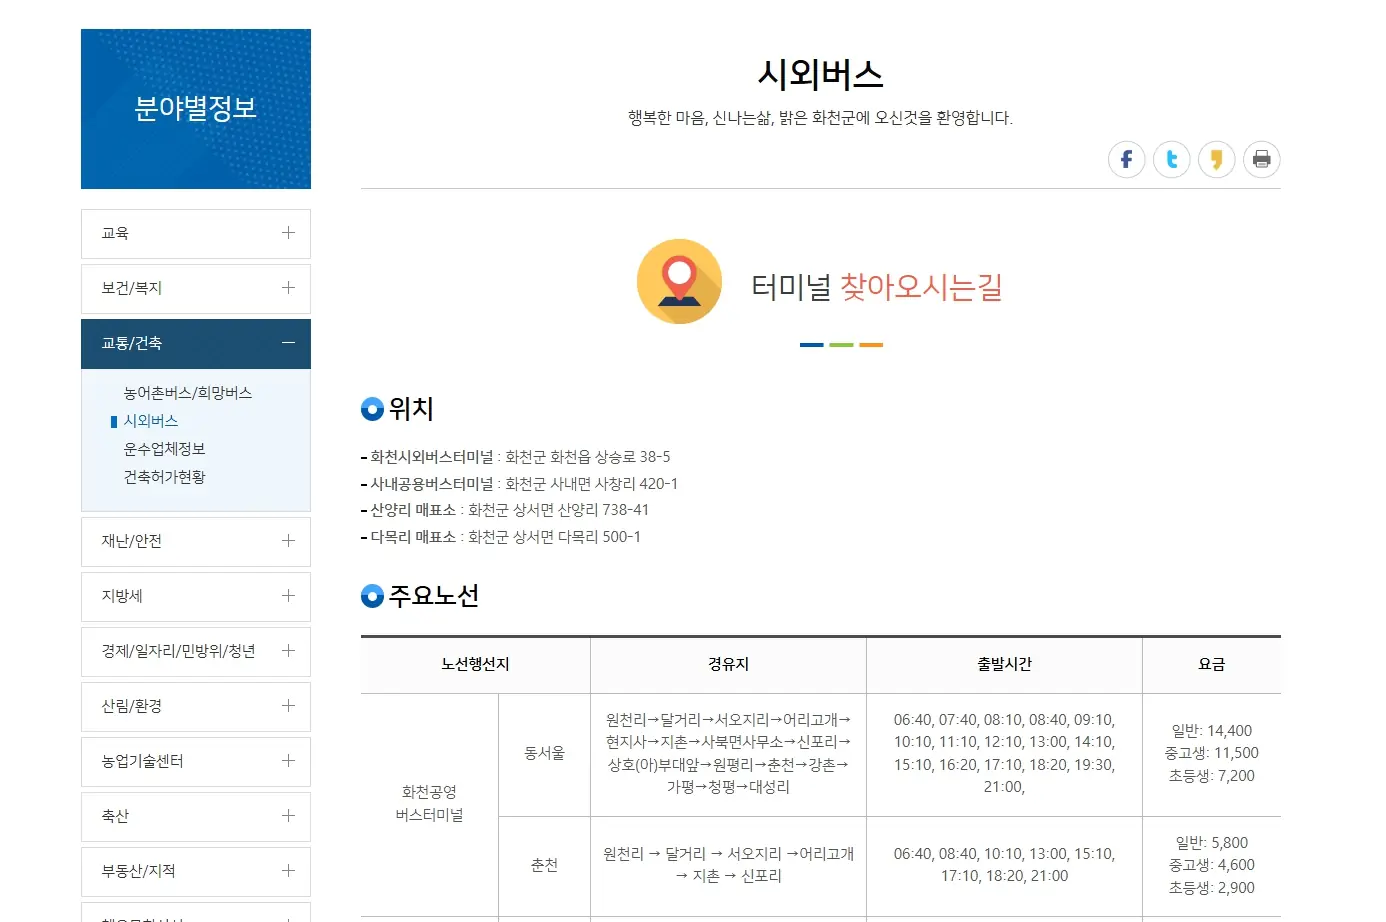The width and height of the screenshot is (1386, 922).
Task: Expand 재난/안전 with plus icon
Action: 288,541
